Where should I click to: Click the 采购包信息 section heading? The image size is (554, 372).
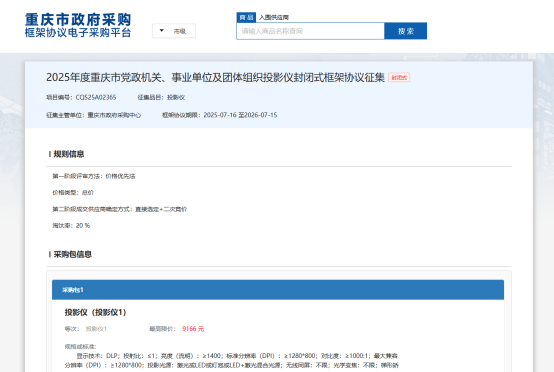[x=72, y=254]
